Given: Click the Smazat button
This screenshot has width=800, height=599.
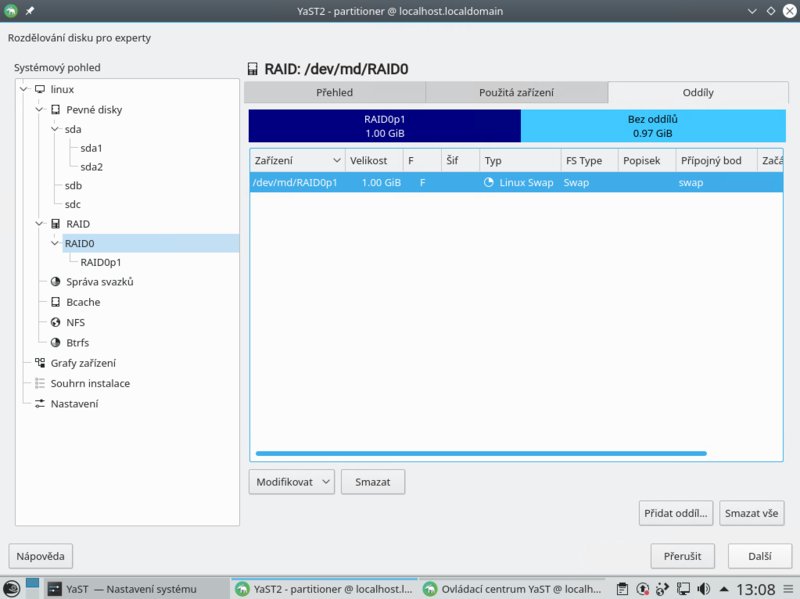Looking at the screenshot, I should [373, 482].
